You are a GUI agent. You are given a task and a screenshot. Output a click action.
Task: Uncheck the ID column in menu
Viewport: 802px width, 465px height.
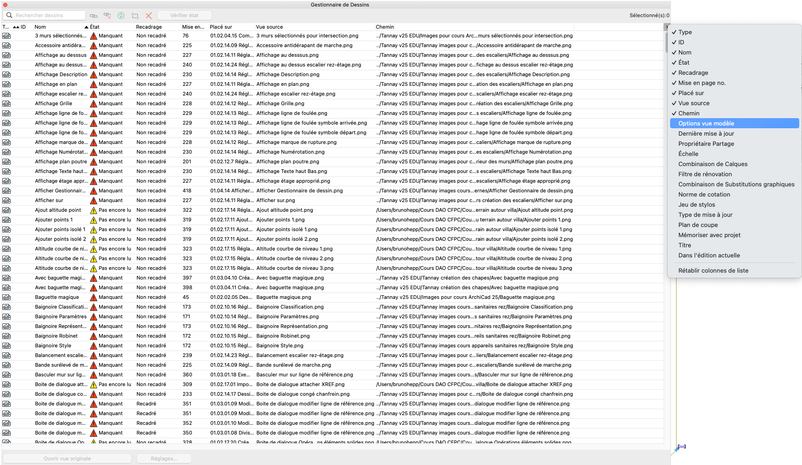(x=734, y=42)
